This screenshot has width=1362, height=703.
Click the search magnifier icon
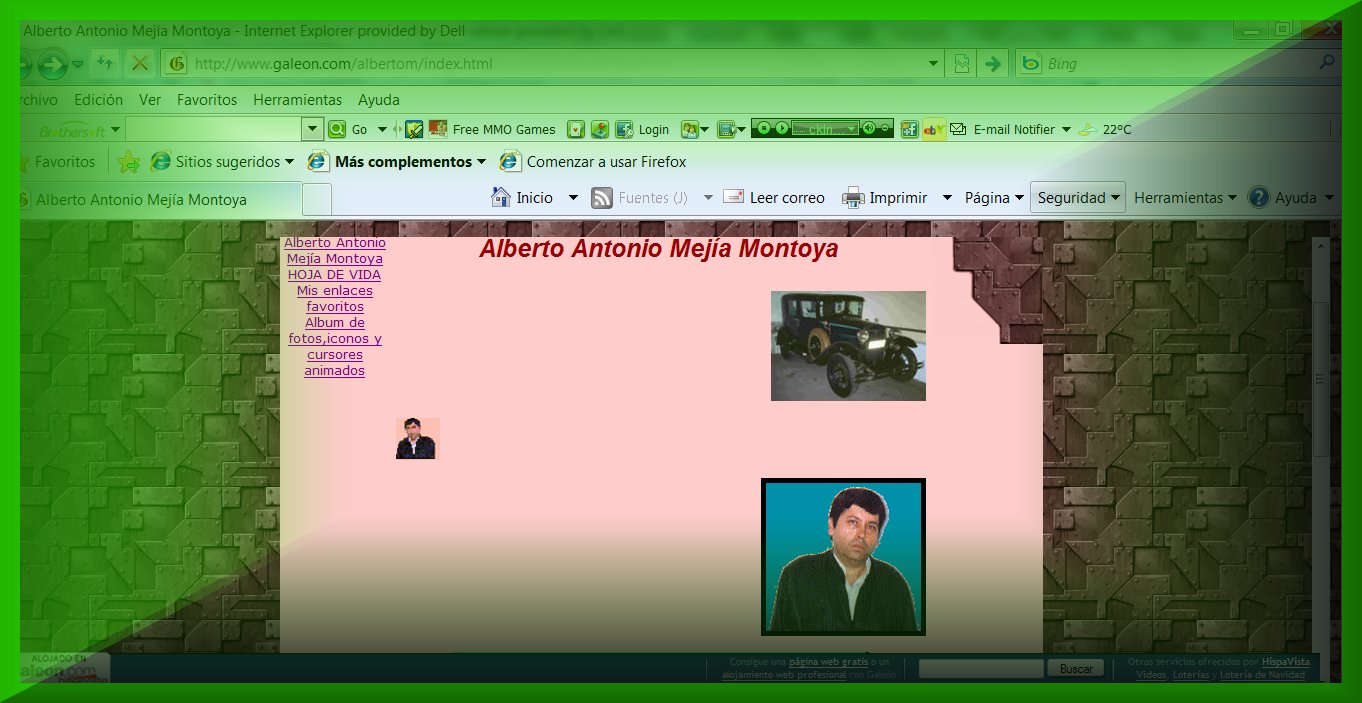1328,63
